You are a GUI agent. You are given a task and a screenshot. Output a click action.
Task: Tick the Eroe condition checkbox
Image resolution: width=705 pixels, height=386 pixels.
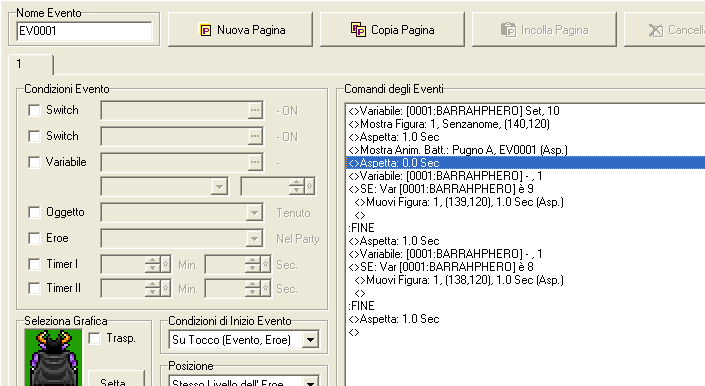[34, 238]
